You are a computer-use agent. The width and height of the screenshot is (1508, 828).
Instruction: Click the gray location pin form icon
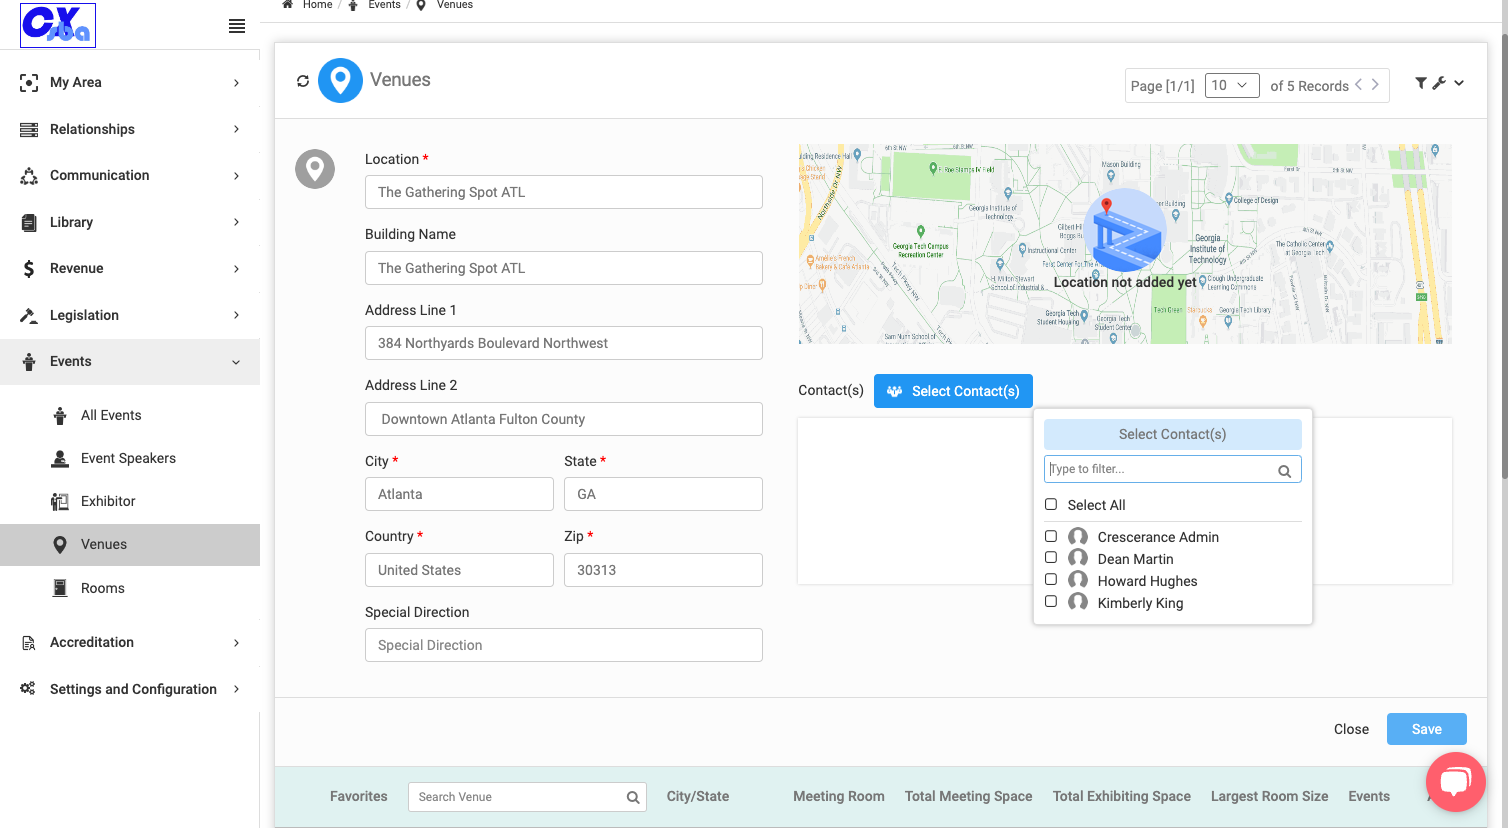315,169
